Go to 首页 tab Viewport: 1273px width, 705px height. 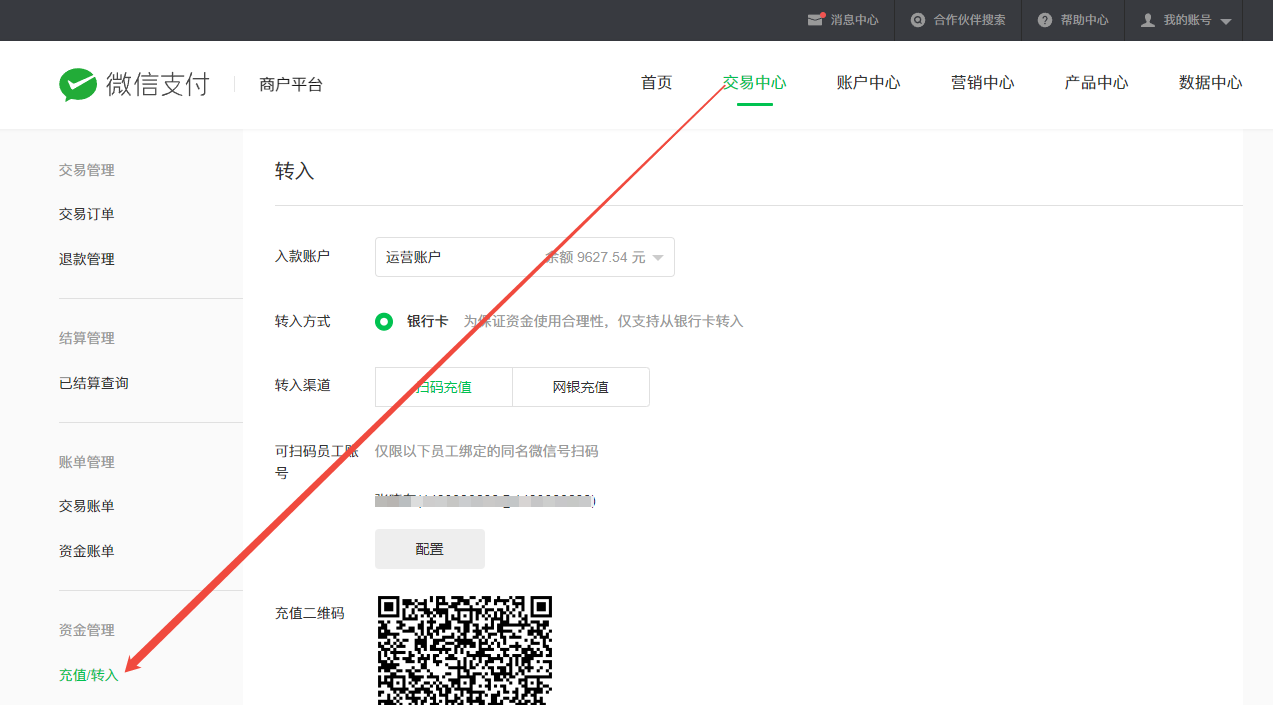pos(657,83)
